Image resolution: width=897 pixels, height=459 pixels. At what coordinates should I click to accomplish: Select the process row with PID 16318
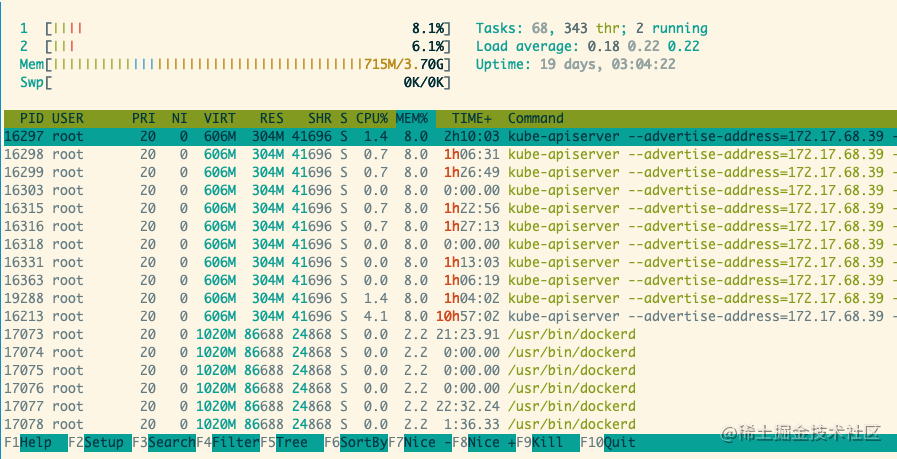pos(448,245)
